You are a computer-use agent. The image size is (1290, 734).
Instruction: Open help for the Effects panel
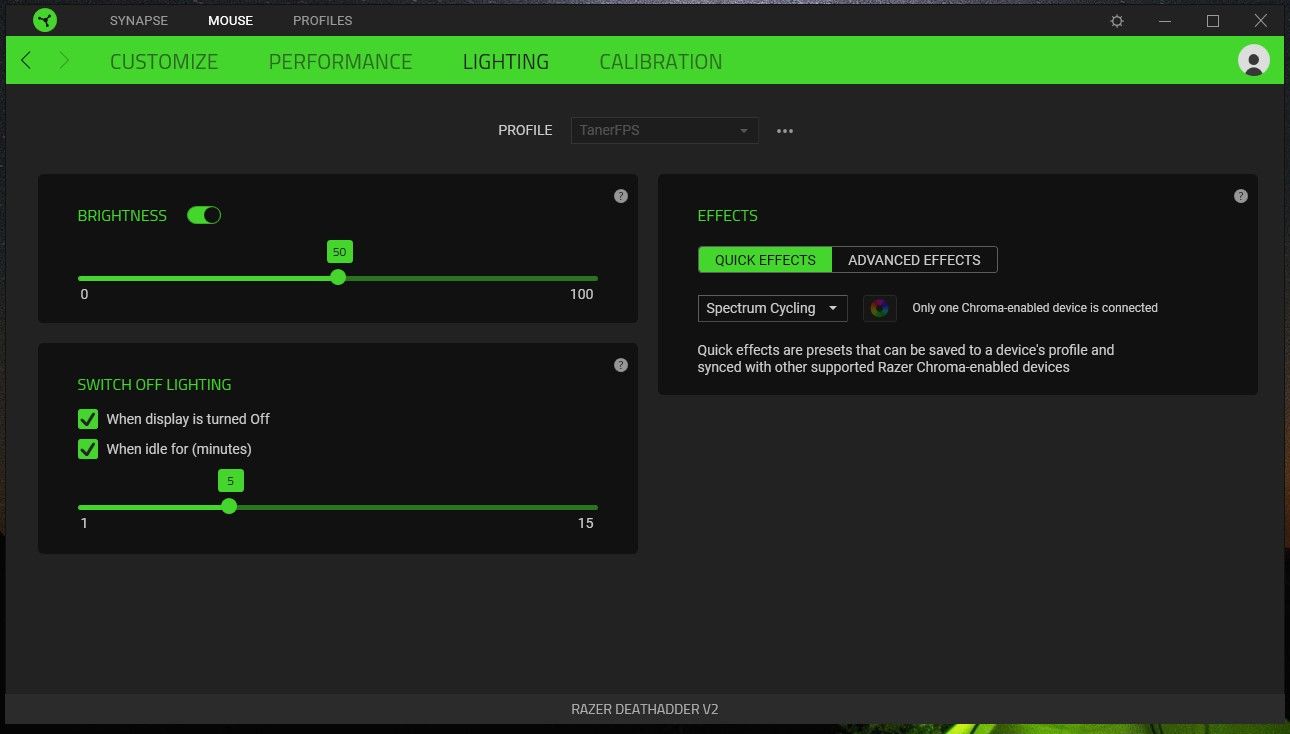[1241, 196]
